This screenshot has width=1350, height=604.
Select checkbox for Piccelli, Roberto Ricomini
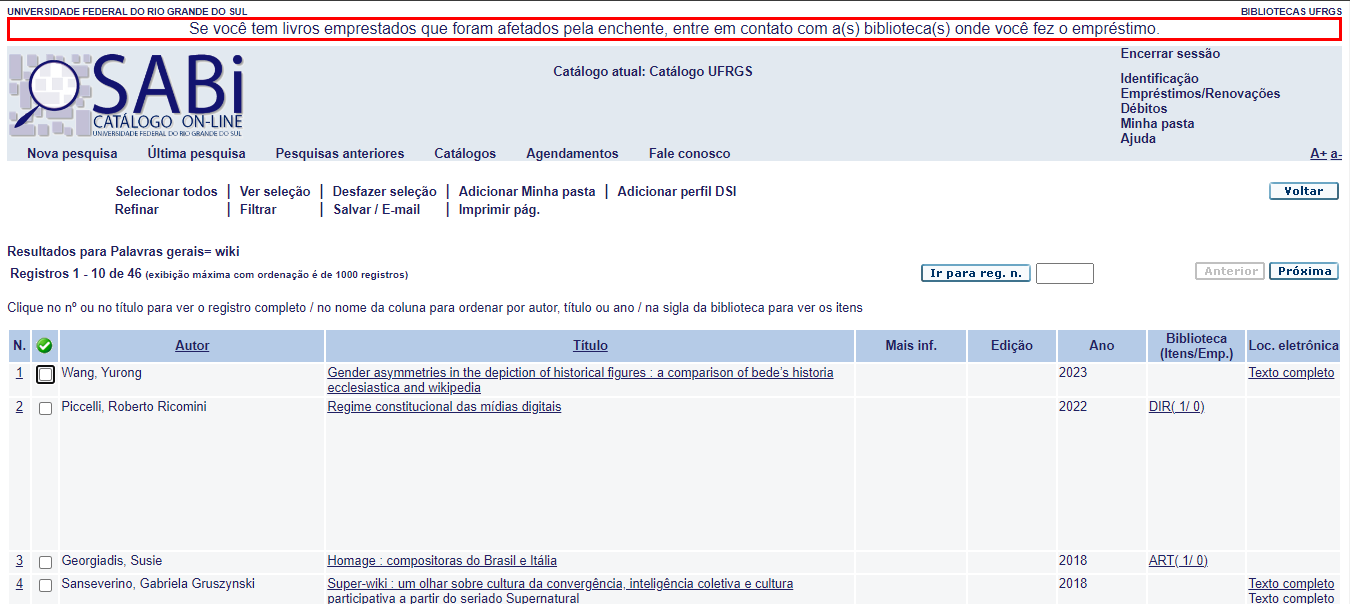coord(45,409)
